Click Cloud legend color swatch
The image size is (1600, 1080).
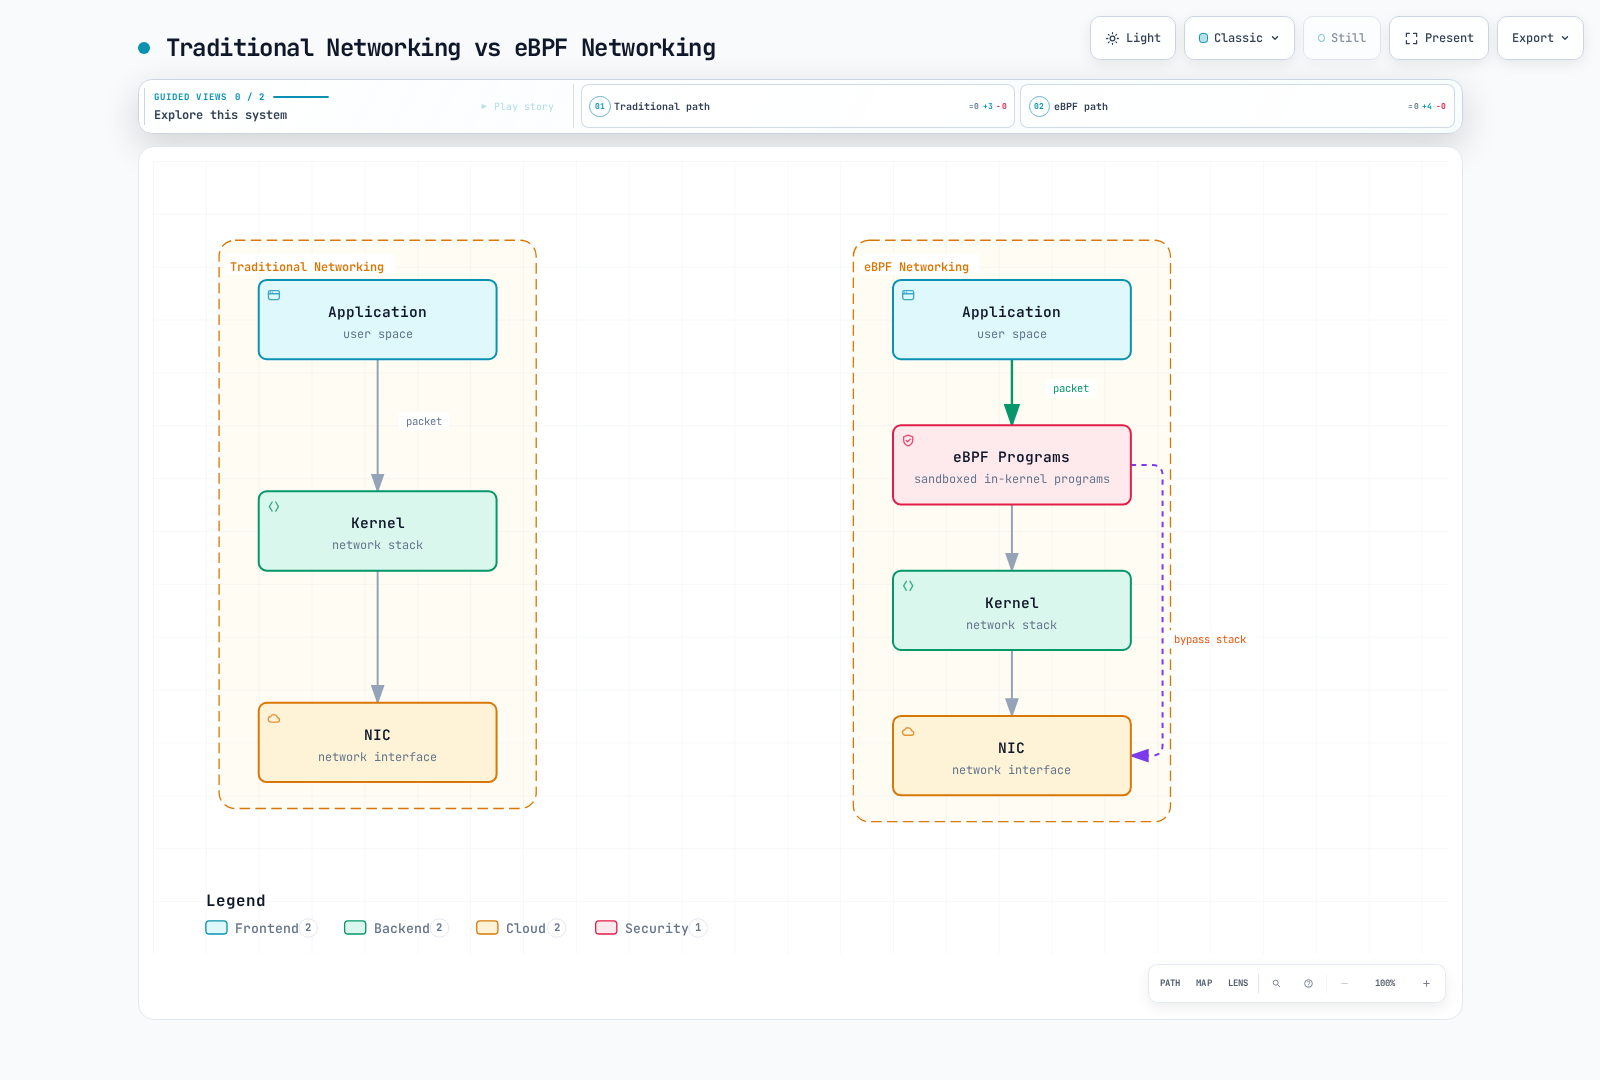click(487, 927)
